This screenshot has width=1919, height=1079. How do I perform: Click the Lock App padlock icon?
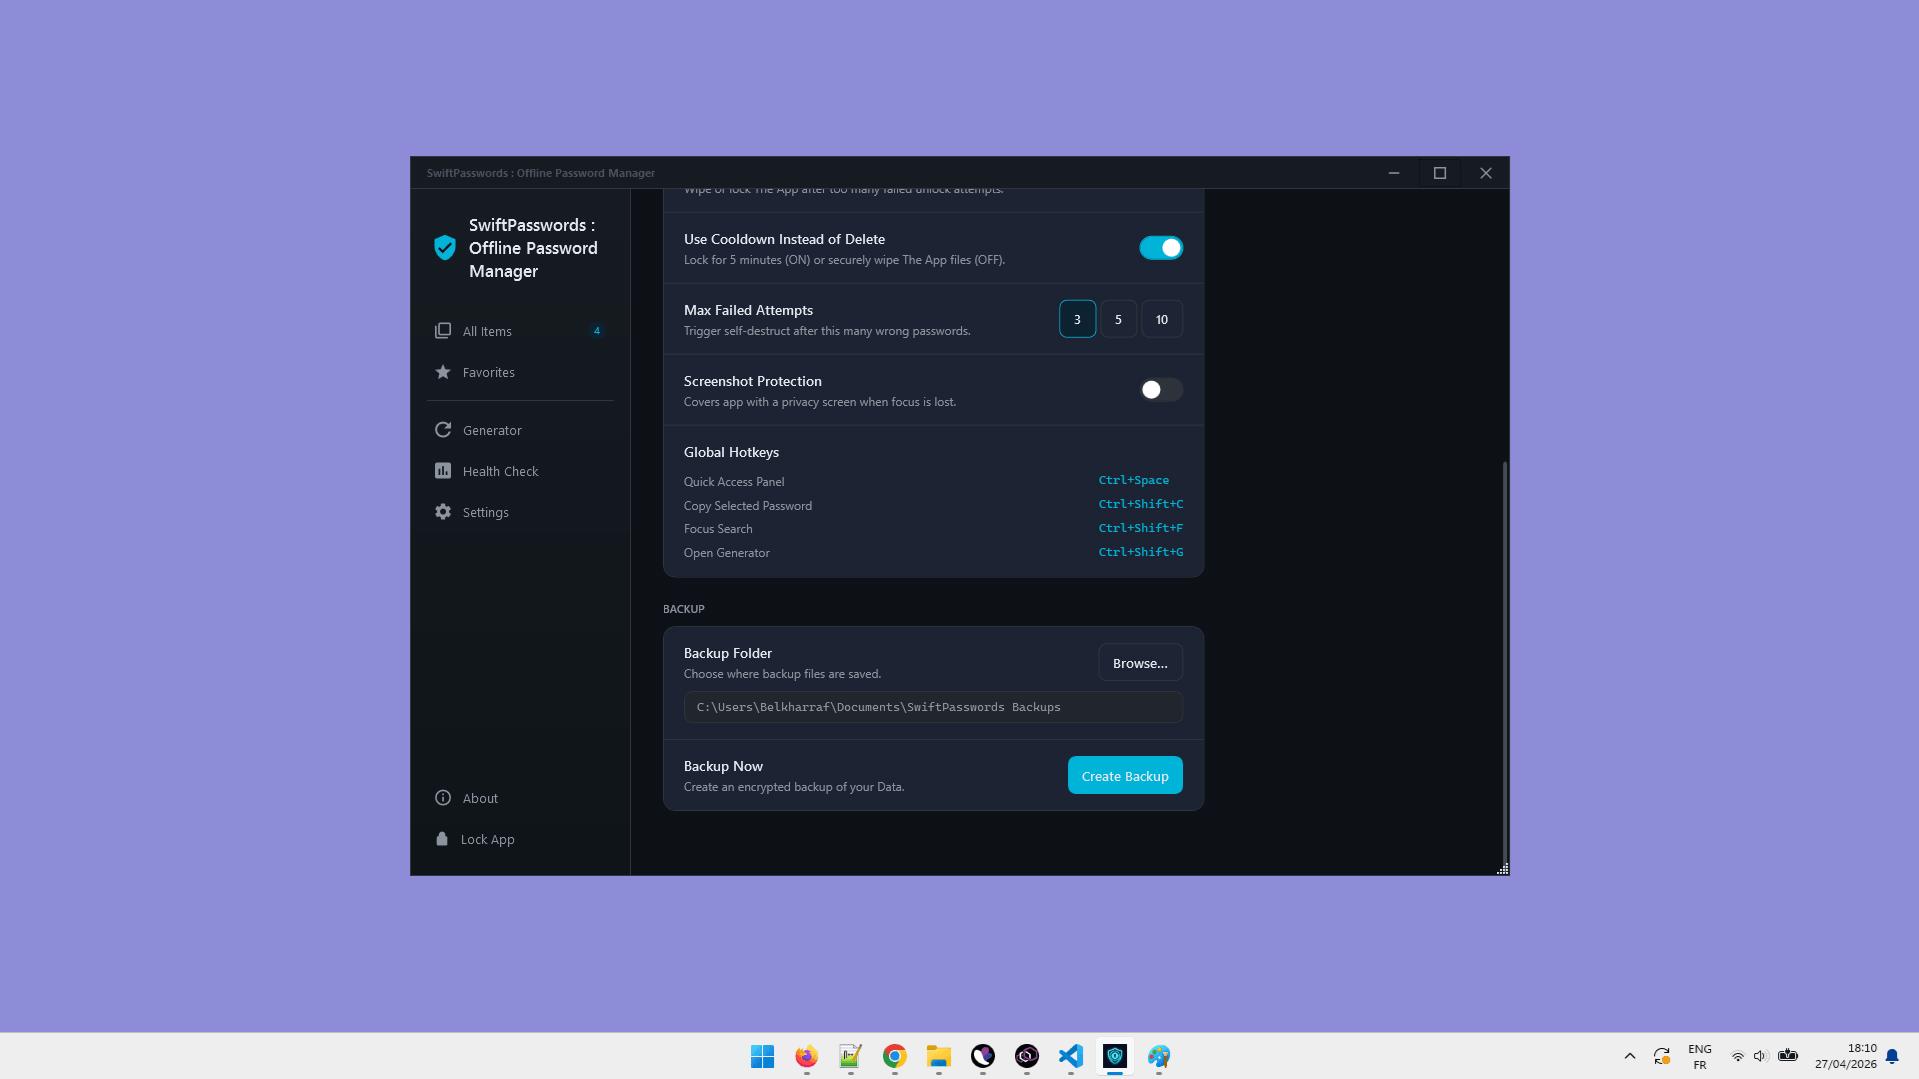(x=442, y=839)
